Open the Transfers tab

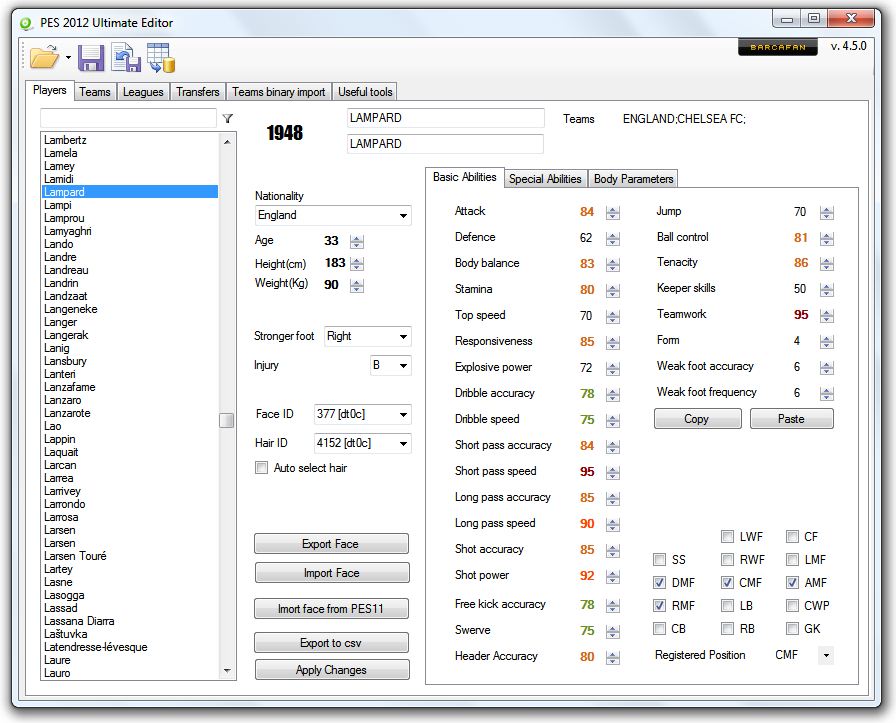click(x=198, y=92)
